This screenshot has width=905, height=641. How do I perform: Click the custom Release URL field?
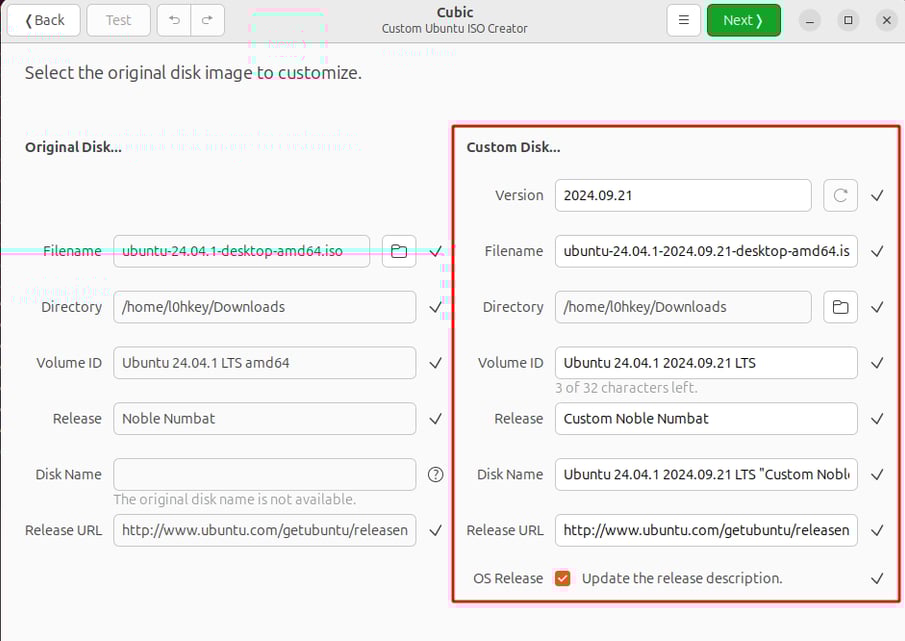coord(706,531)
